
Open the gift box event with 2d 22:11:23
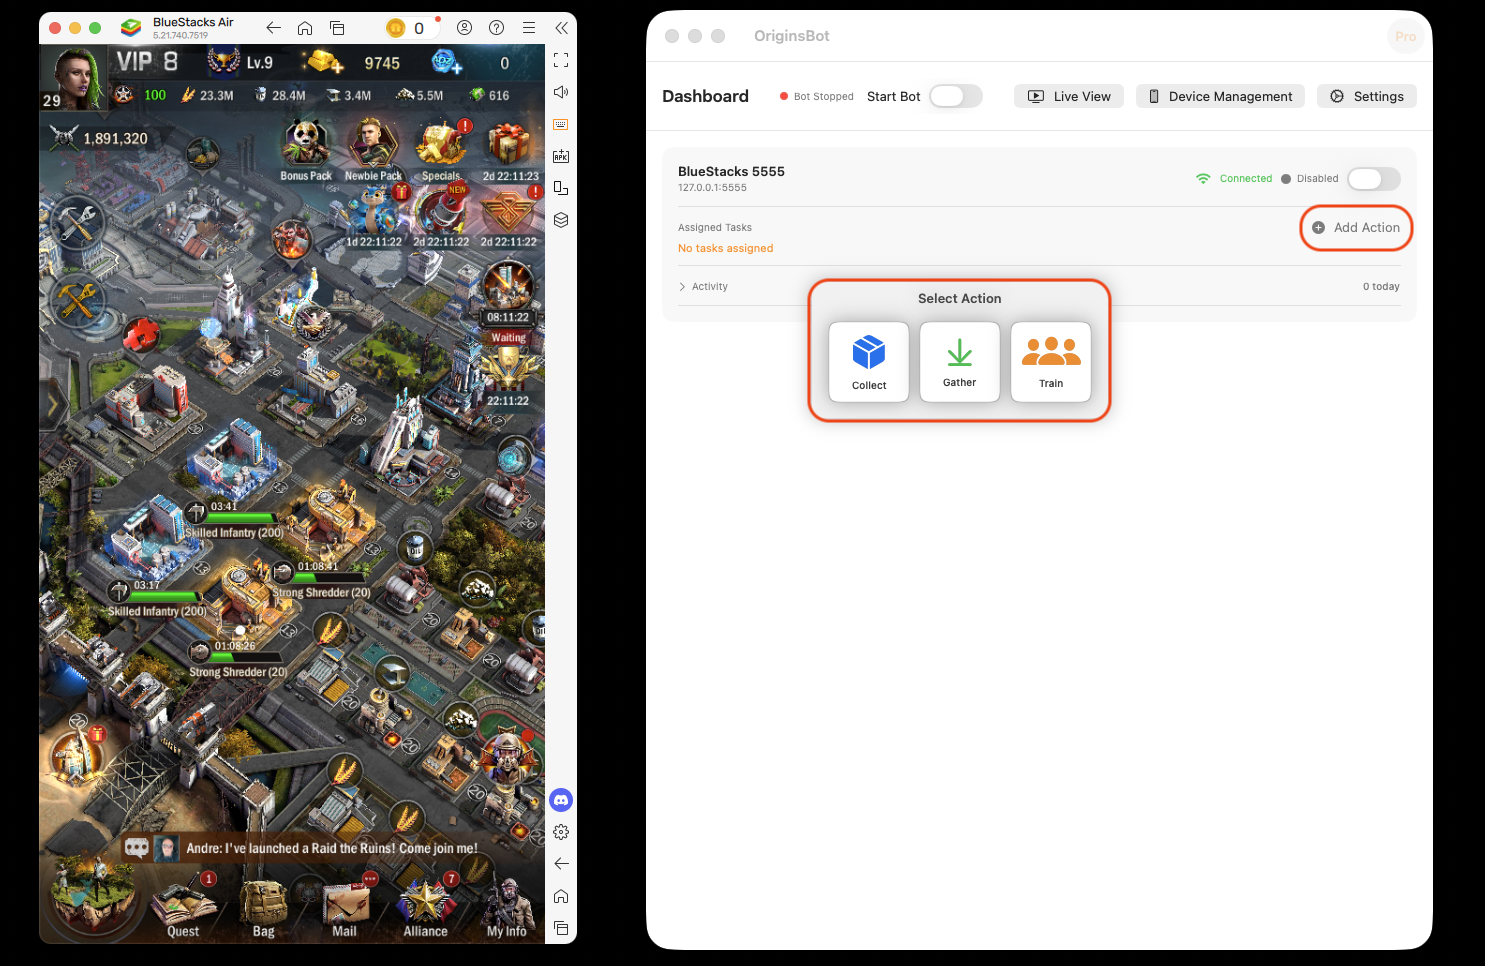510,150
